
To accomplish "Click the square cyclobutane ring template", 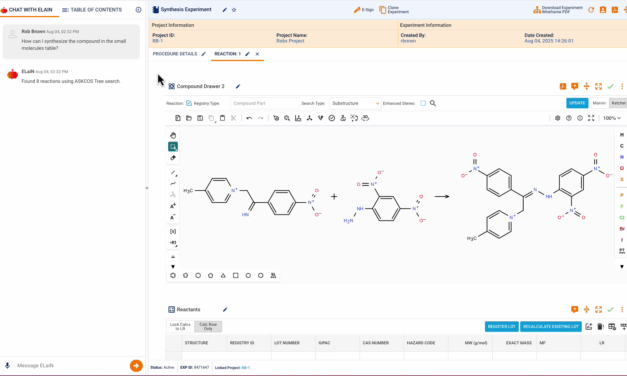I will tap(236, 276).
